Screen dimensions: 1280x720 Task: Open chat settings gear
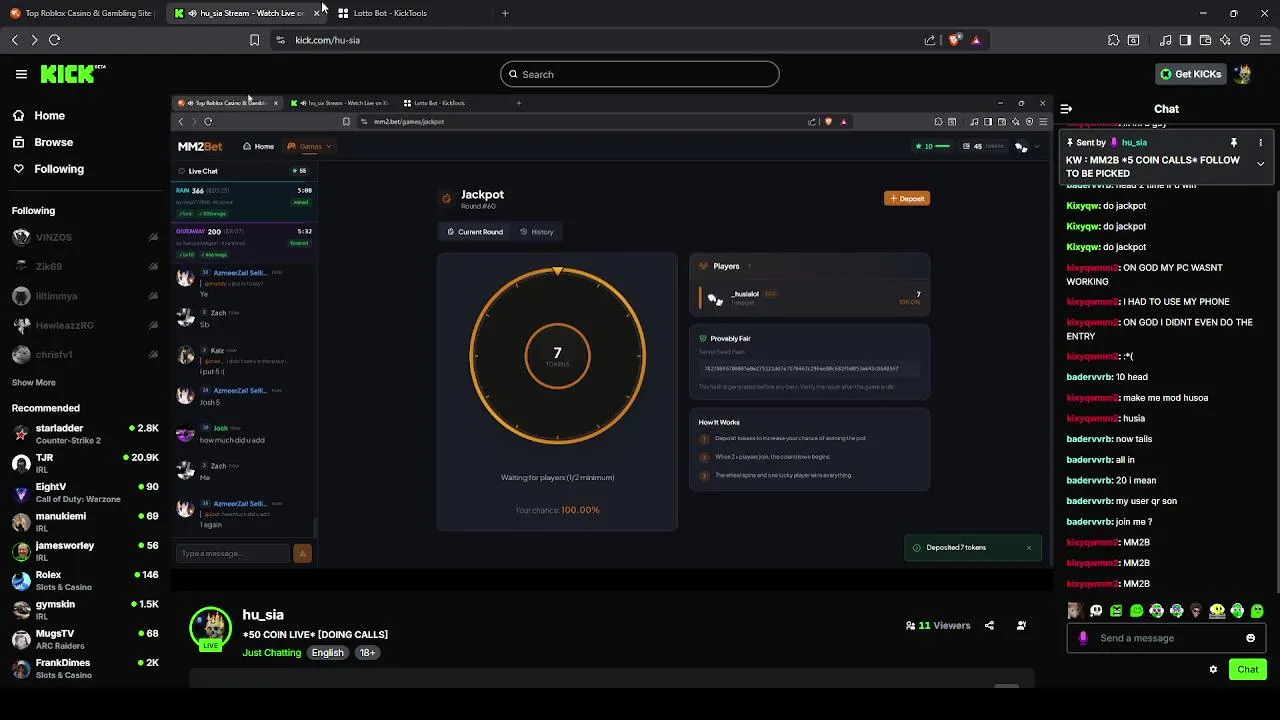point(1213,669)
